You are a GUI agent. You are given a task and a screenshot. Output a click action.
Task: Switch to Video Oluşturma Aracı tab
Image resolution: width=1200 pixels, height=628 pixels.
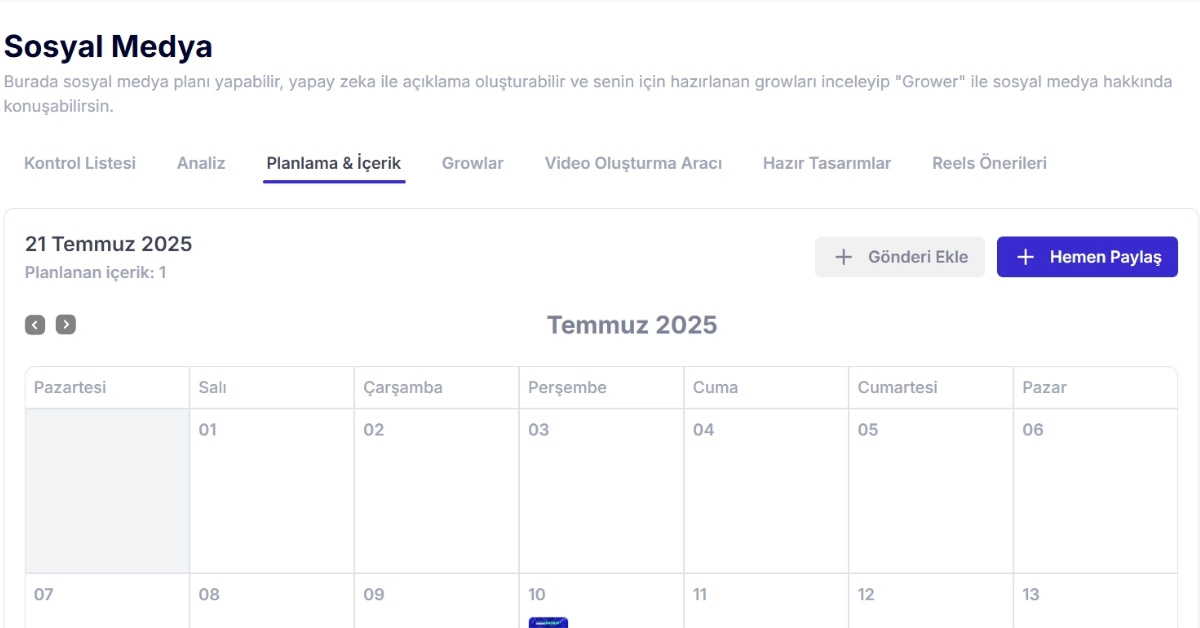[x=633, y=163]
